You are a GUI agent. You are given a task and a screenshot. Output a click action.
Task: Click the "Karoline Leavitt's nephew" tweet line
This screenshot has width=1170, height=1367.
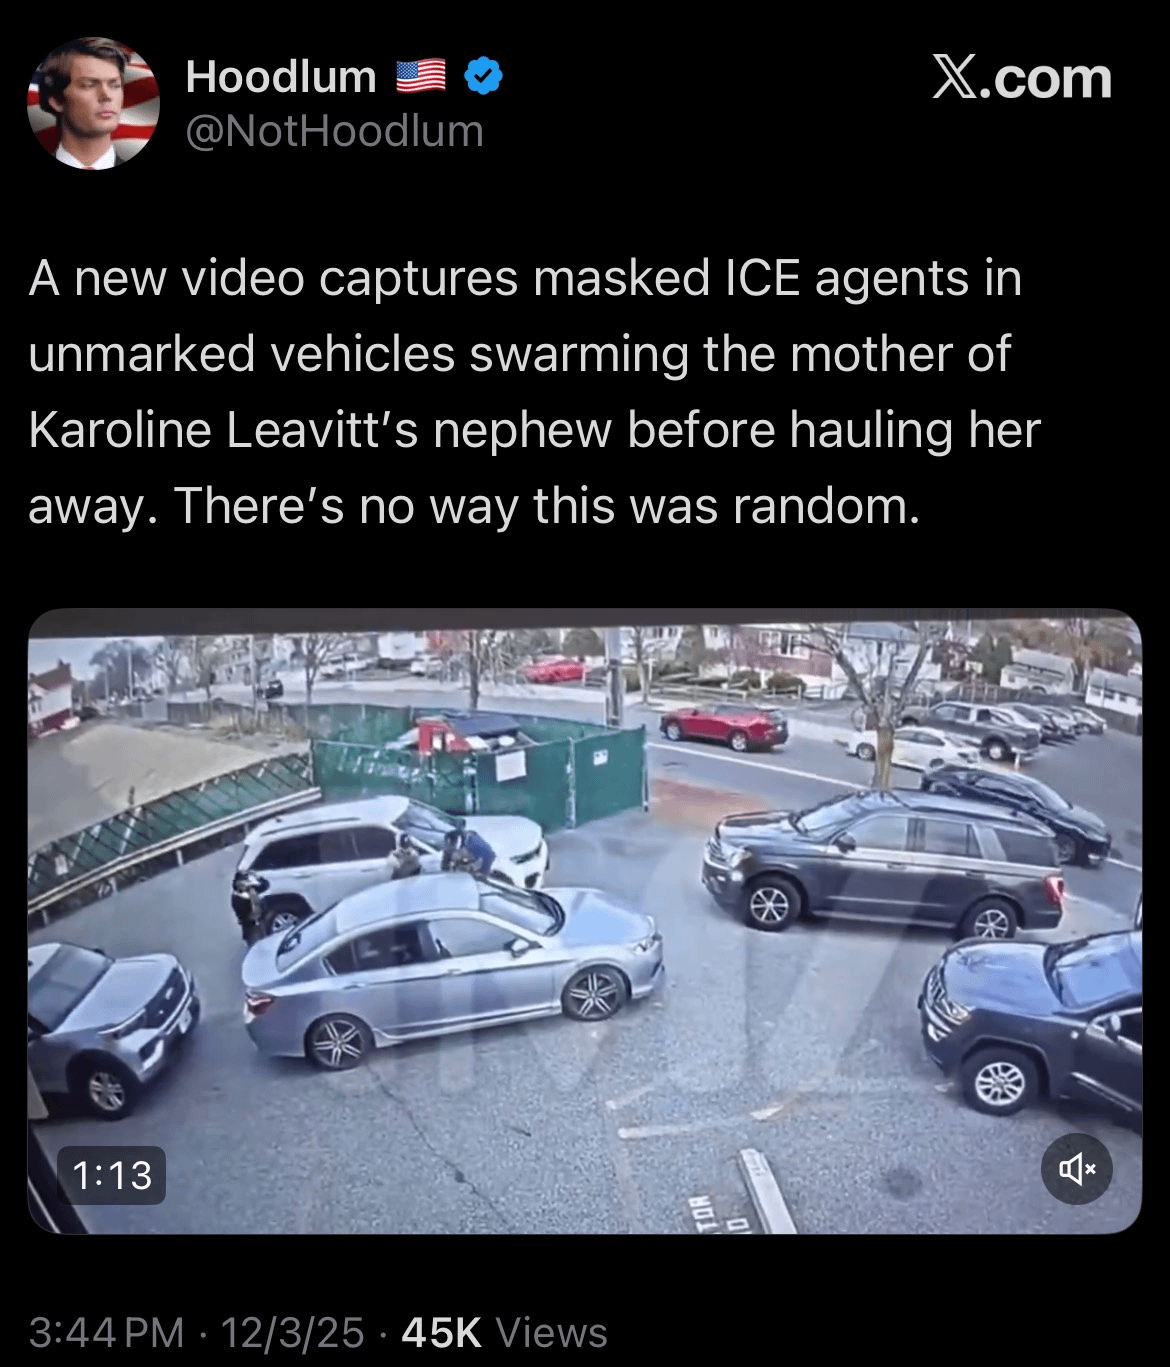[535, 430]
